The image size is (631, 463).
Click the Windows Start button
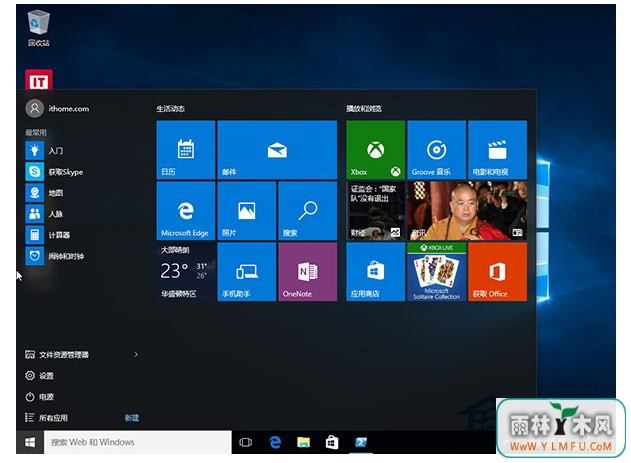pyautogui.click(x=30, y=442)
